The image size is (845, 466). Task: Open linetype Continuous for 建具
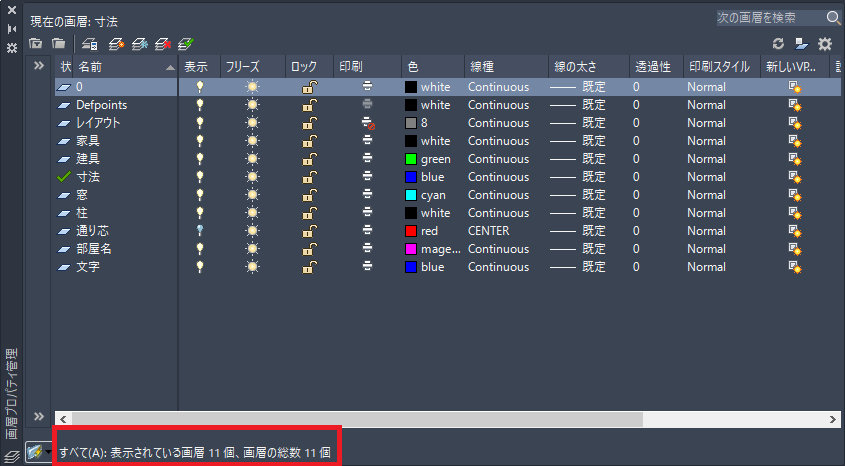point(498,159)
